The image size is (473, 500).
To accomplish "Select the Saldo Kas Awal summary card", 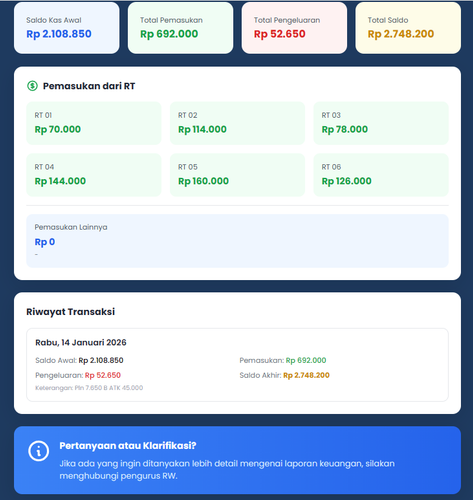I will pyautogui.click(x=67, y=28).
